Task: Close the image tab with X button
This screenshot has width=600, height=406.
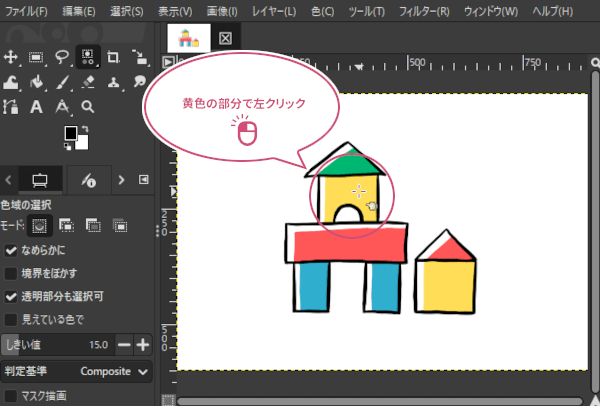Action: 225,38
